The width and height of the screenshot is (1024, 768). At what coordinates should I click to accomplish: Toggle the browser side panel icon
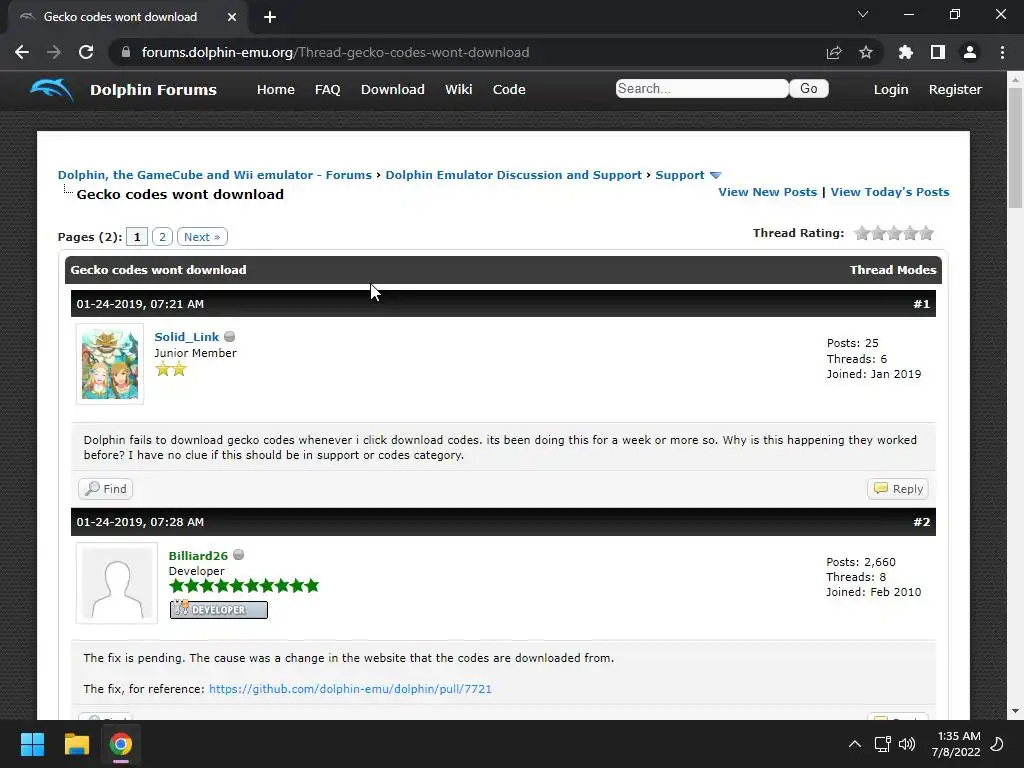(937, 52)
